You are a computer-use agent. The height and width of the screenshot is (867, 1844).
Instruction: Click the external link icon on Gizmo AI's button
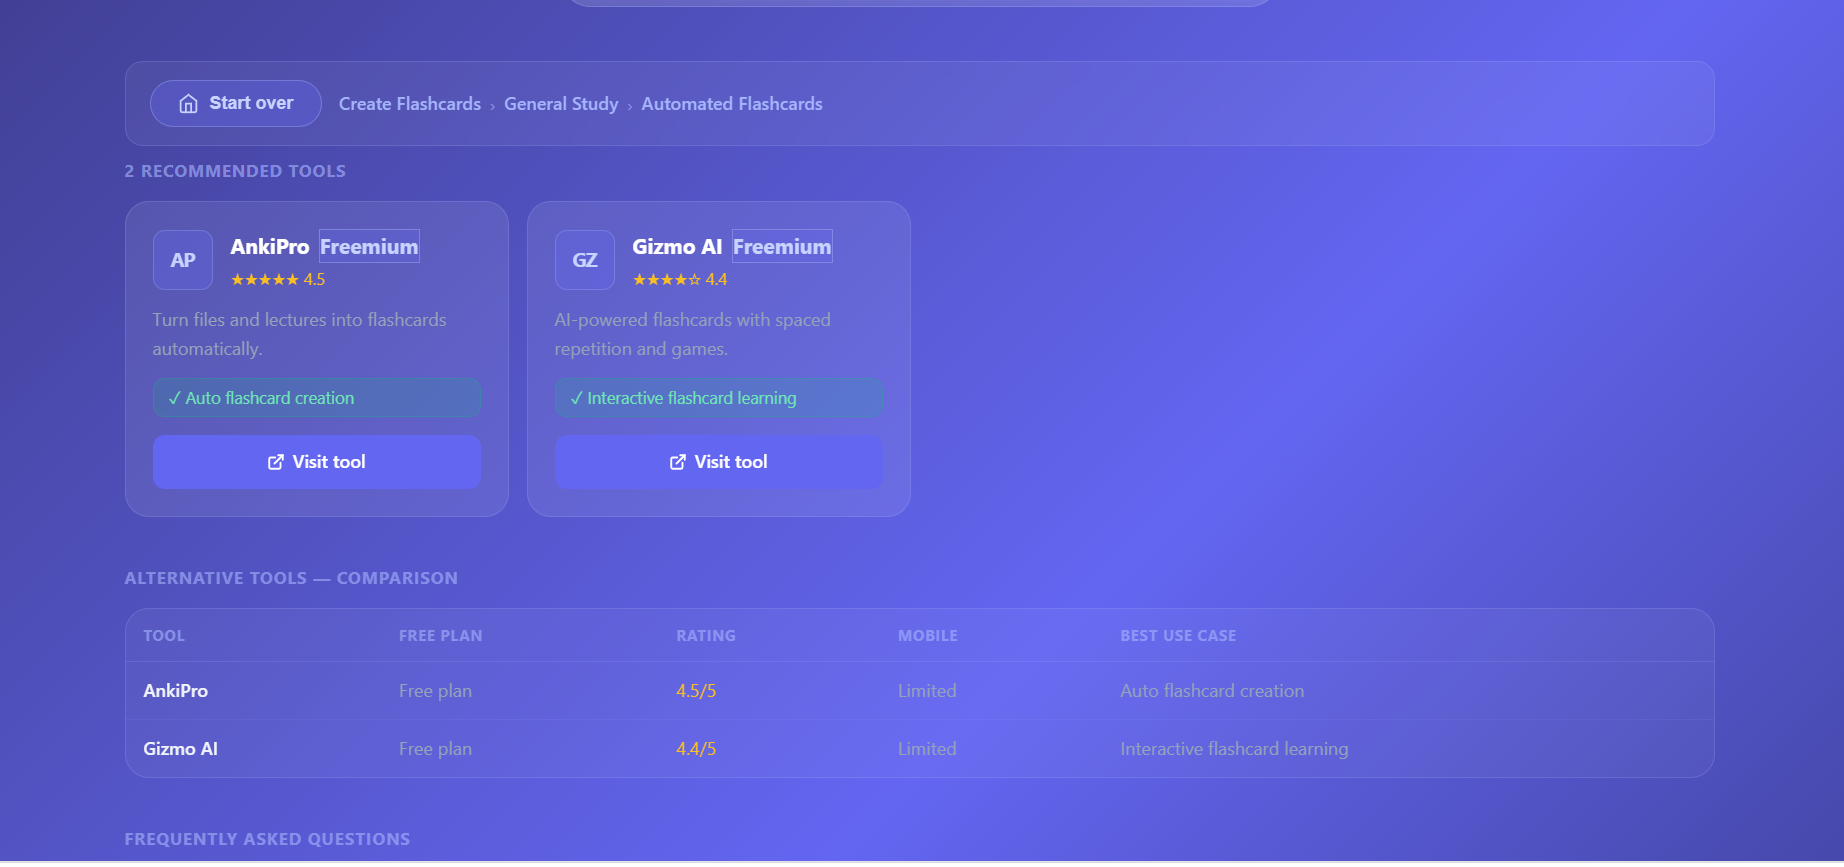(x=678, y=462)
